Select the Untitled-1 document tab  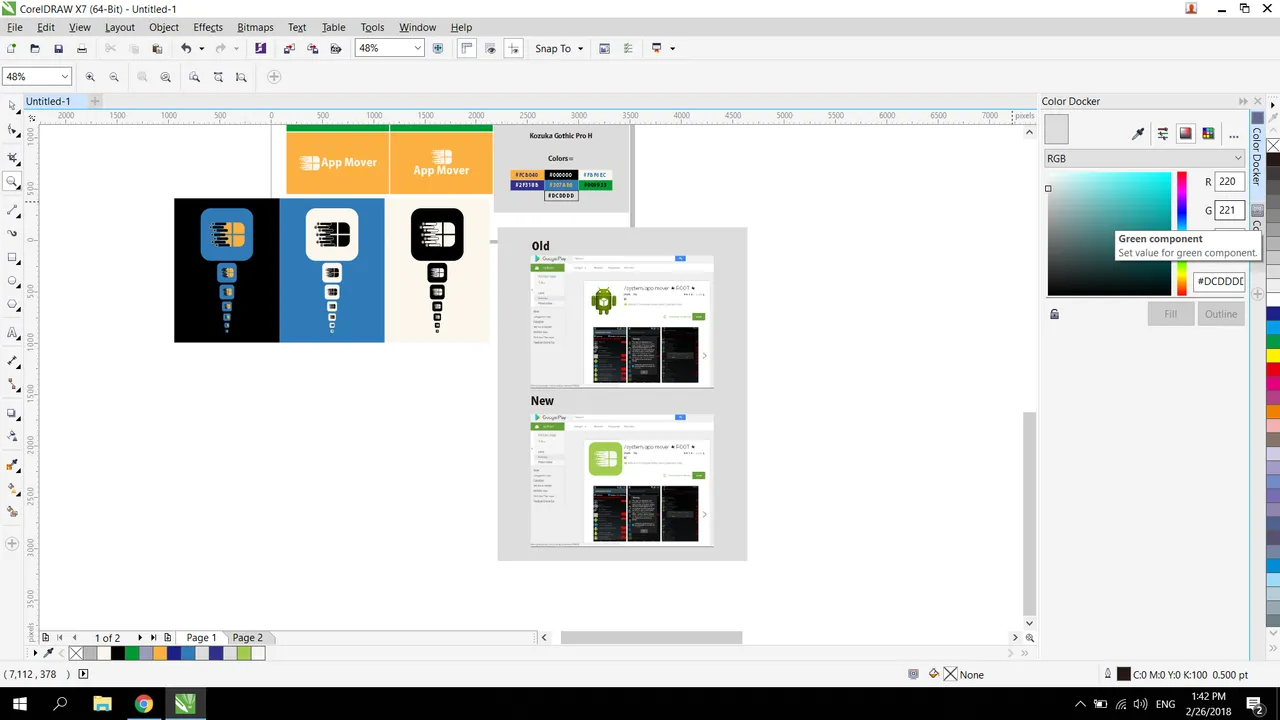point(48,101)
